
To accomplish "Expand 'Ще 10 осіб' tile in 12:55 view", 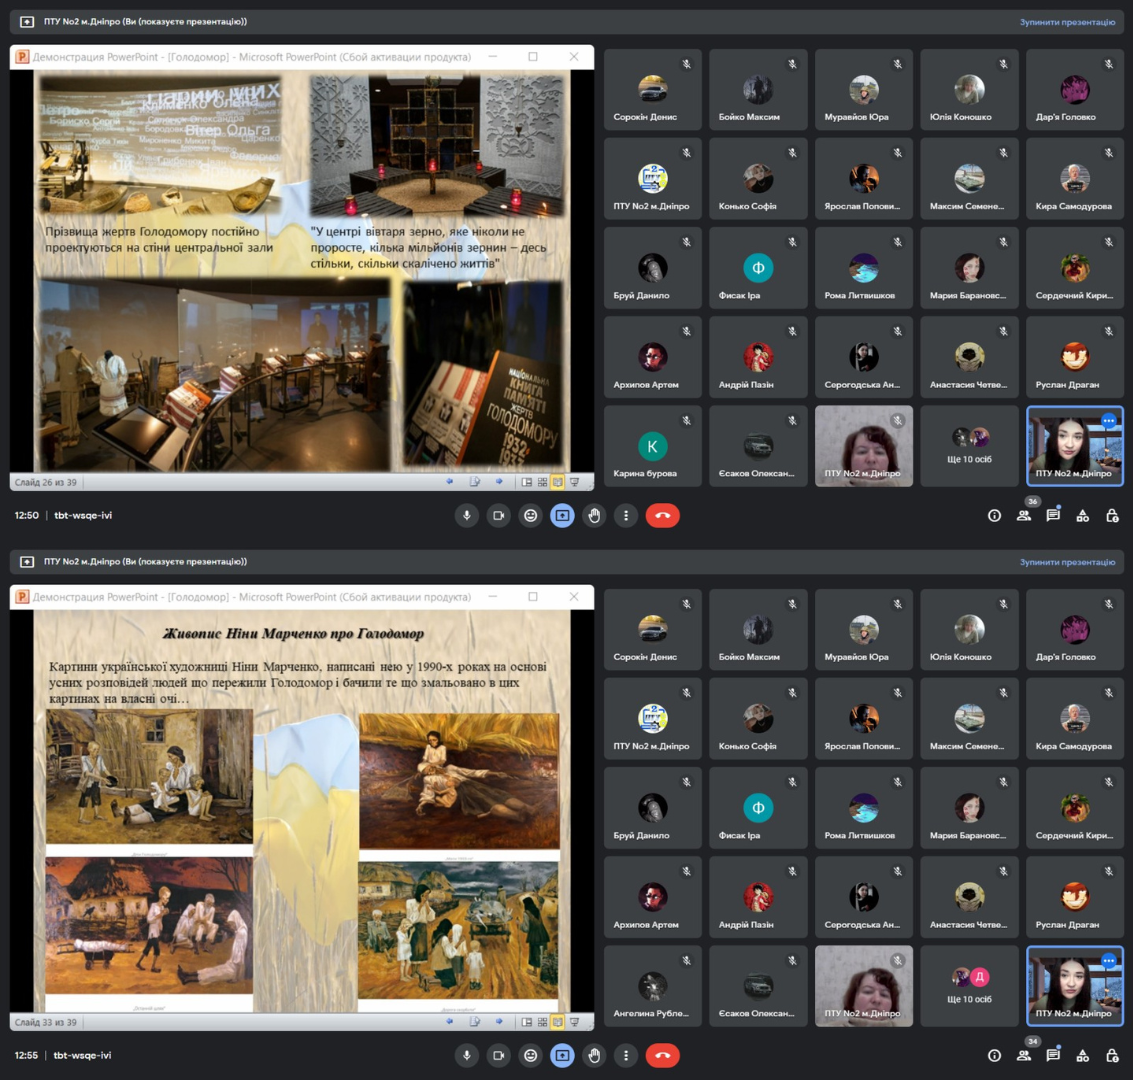I will [x=970, y=986].
